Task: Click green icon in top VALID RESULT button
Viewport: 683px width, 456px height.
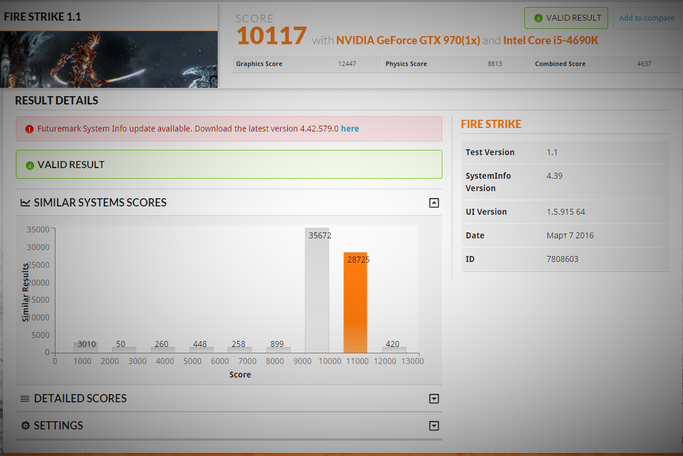Action: tap(538, 18)
